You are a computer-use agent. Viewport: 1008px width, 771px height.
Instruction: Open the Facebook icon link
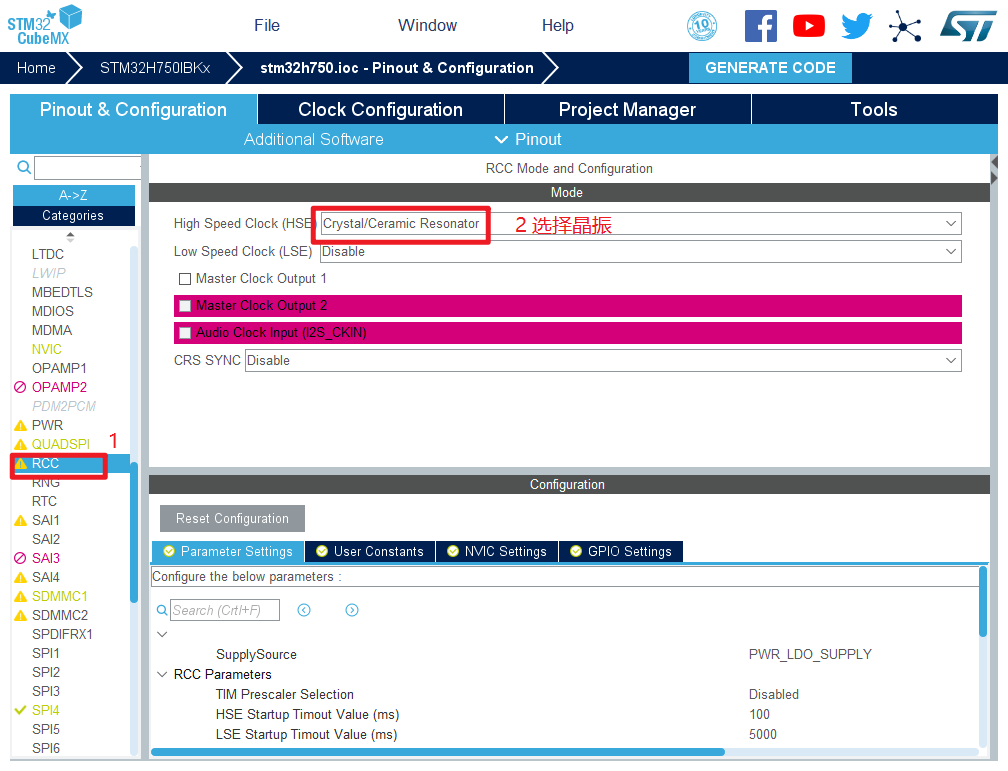(x=760, y=26)
